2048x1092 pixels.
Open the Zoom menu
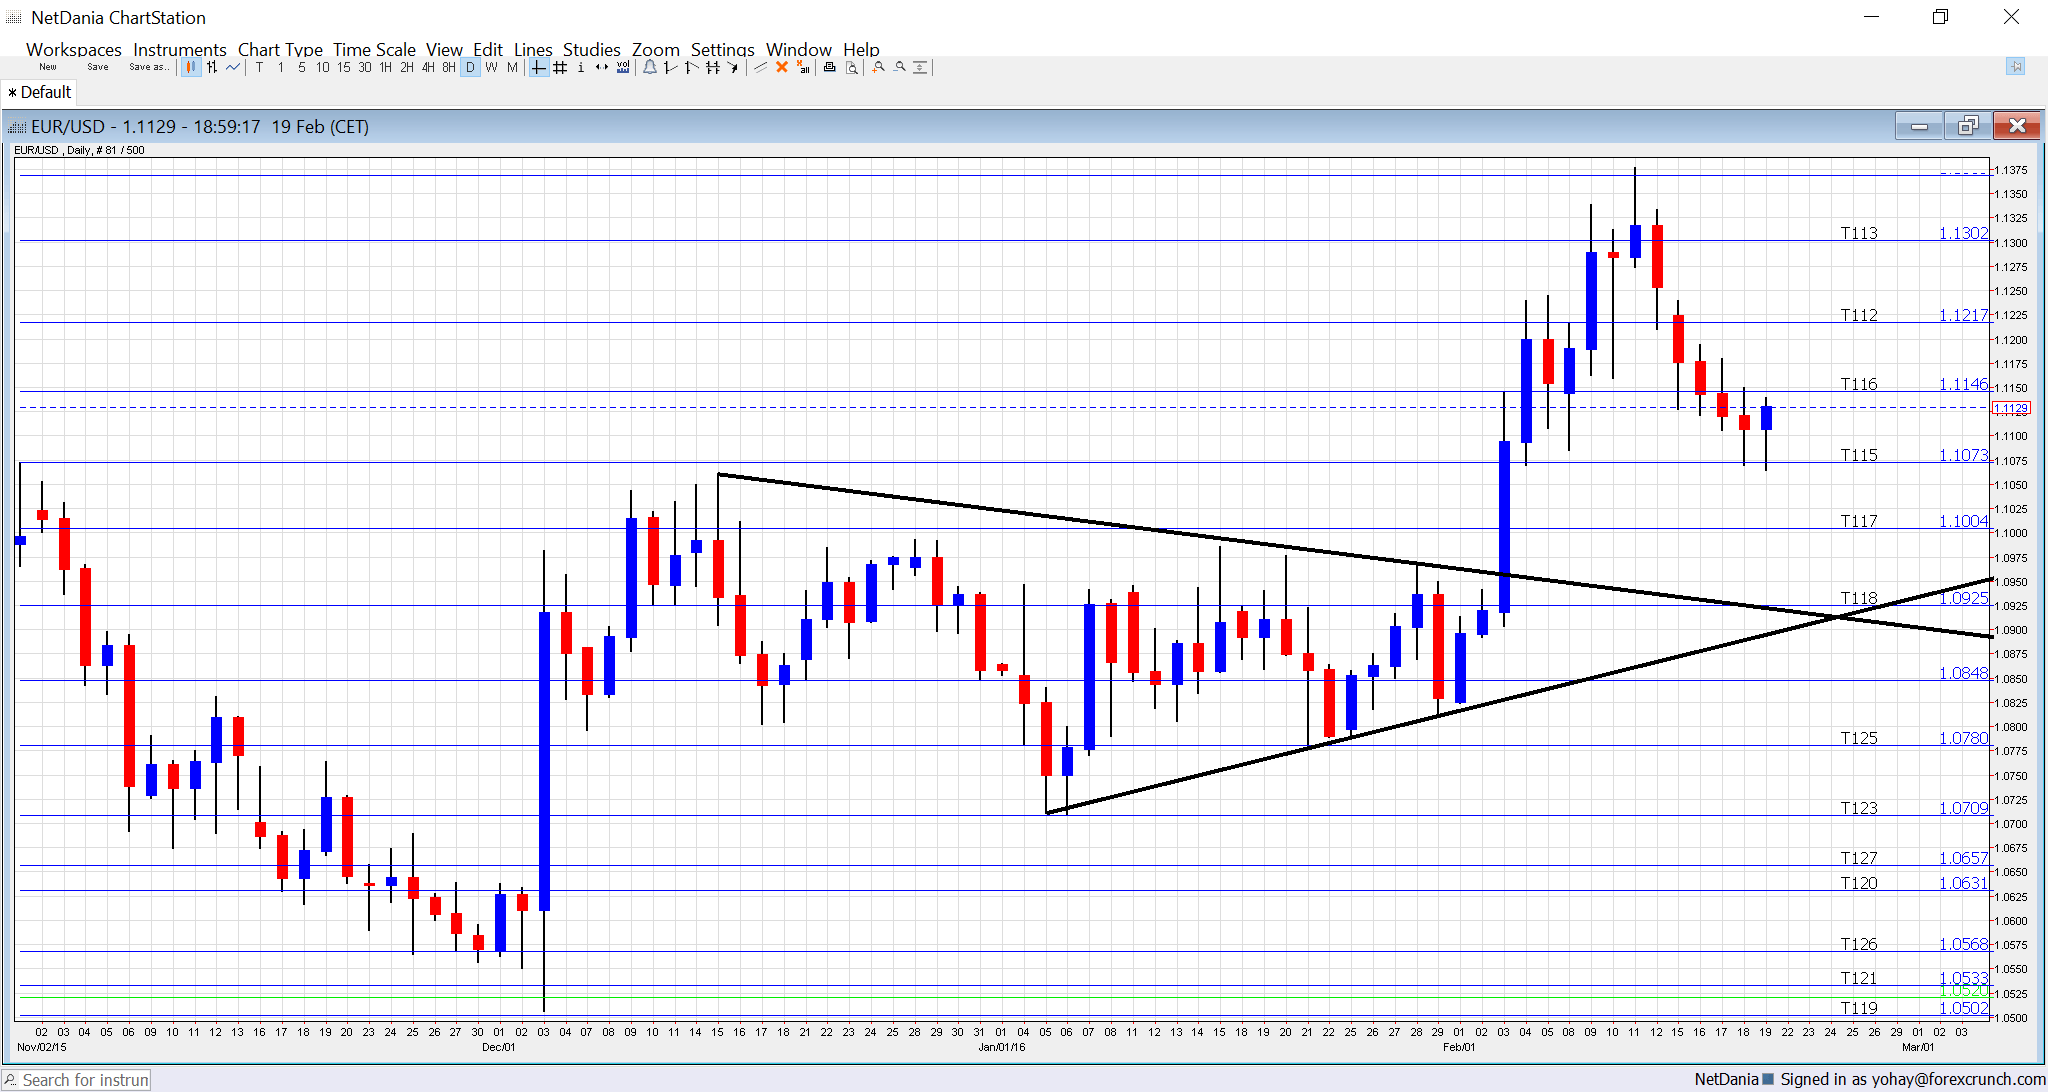coord(656,49)
